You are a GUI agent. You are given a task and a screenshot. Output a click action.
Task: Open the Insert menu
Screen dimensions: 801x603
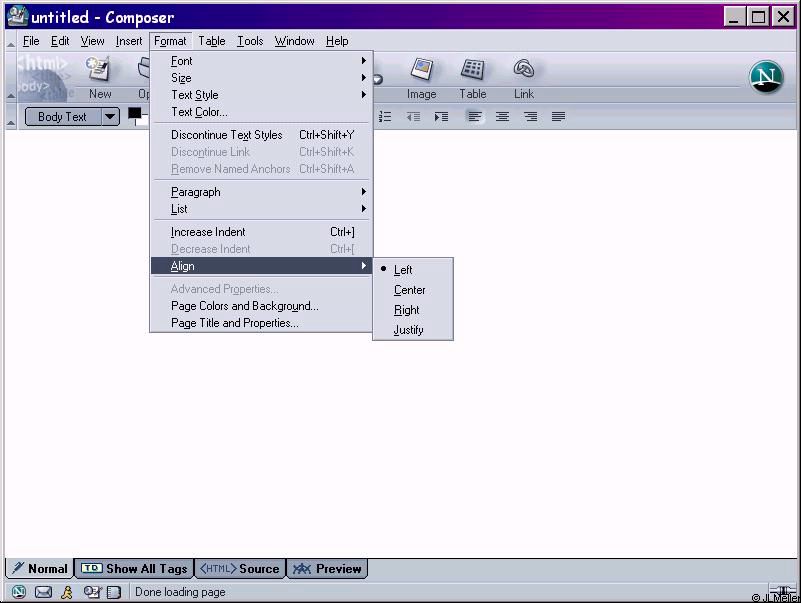coord(129,41)
